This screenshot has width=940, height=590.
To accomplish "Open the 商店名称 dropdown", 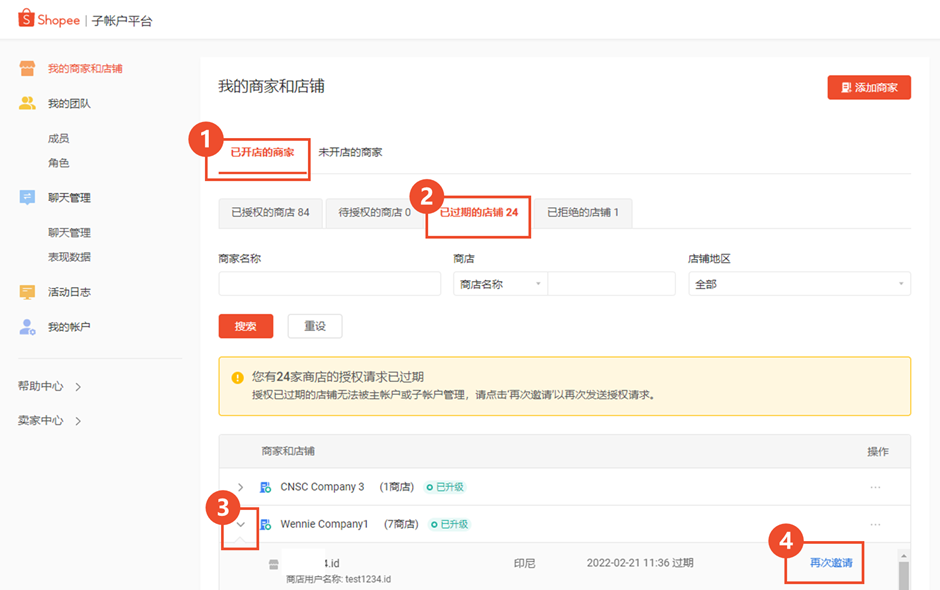I will click(500, 283).
